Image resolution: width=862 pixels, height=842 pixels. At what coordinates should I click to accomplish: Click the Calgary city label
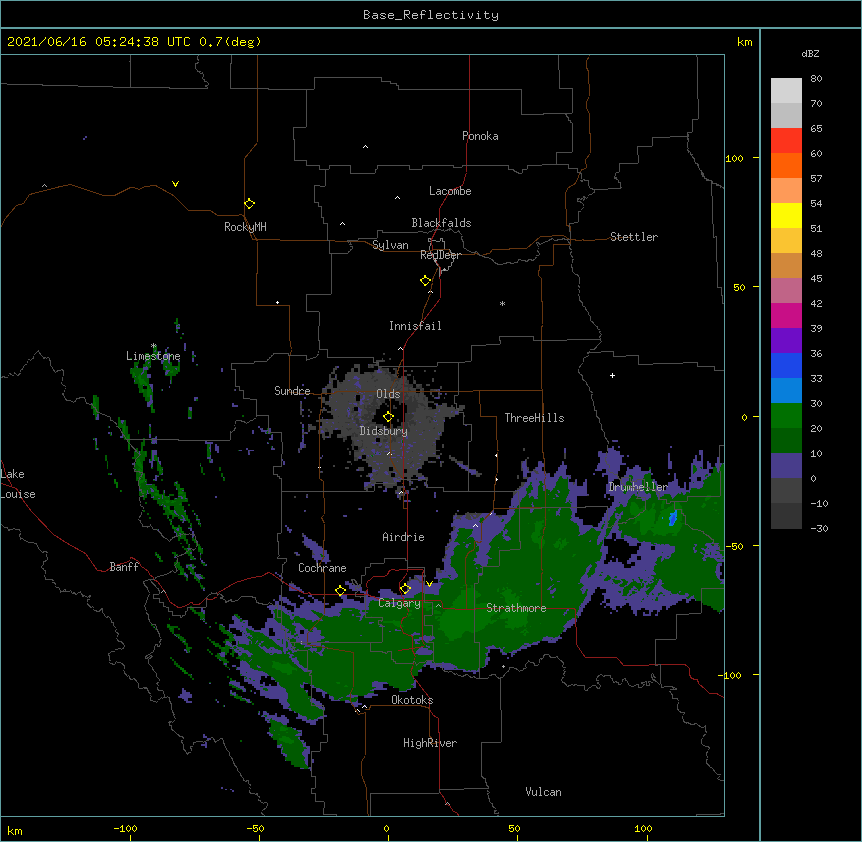pos(399,603)
